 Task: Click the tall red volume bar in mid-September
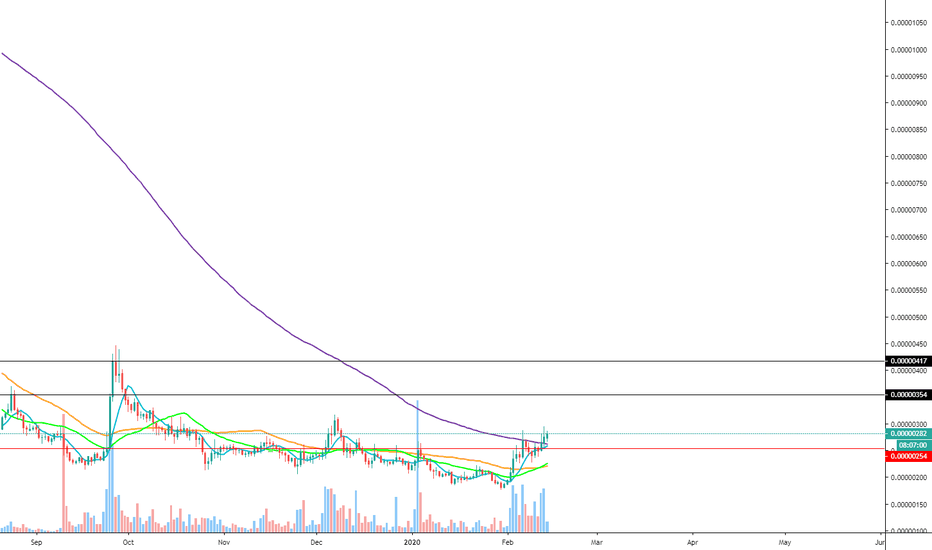coord(64,473)
